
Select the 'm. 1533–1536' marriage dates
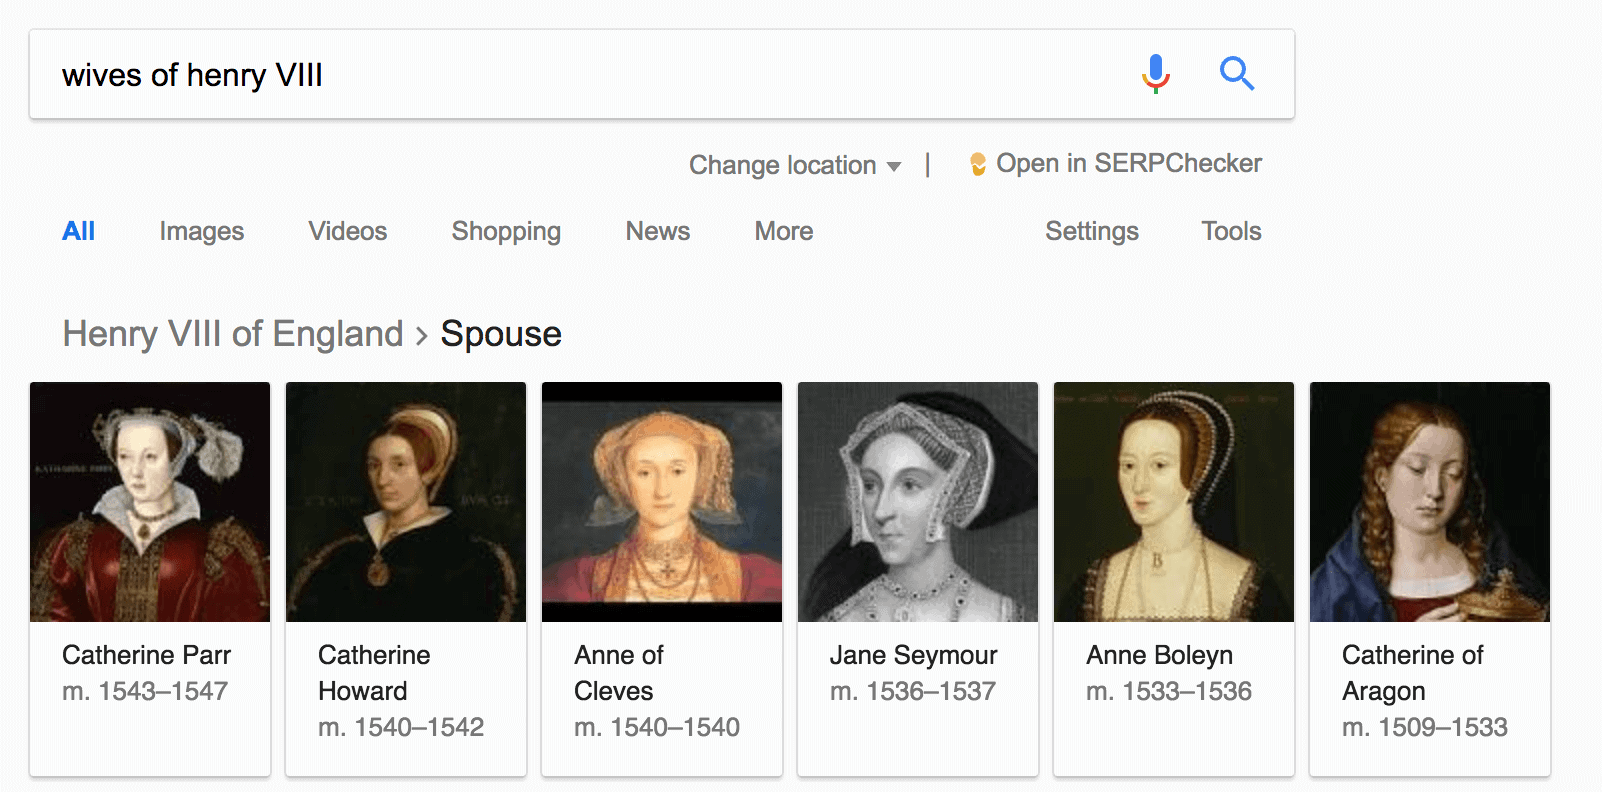pyautogui.click(x=1169, y=691)
